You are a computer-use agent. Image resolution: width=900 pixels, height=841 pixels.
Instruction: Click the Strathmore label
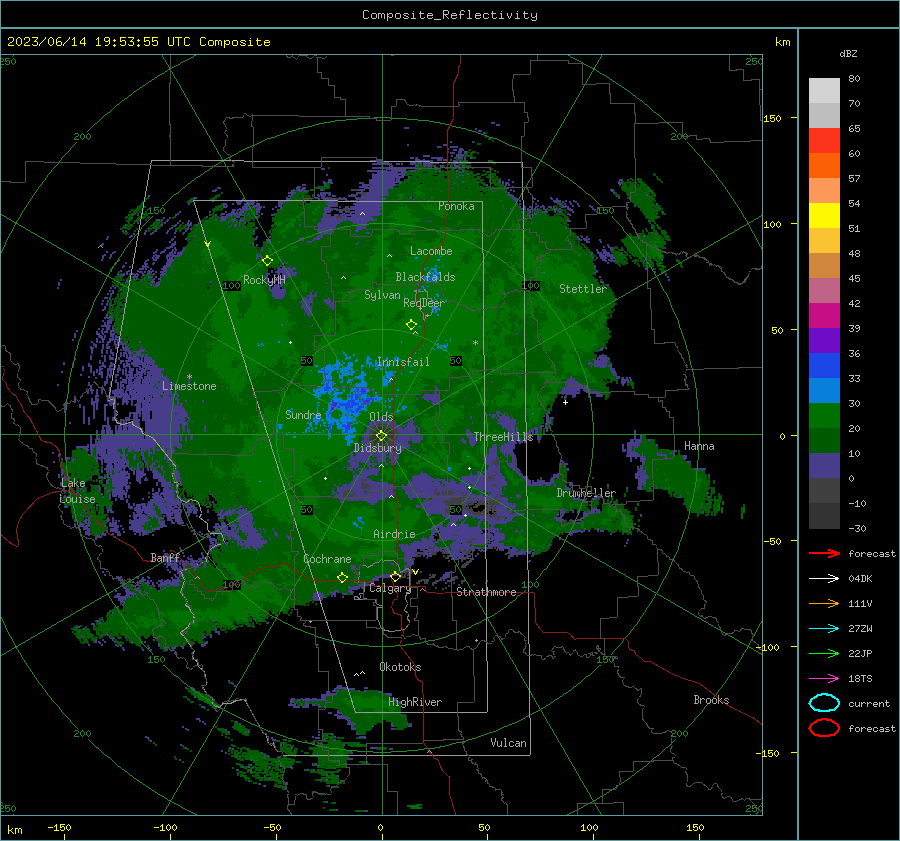click(x=486, y=592)
